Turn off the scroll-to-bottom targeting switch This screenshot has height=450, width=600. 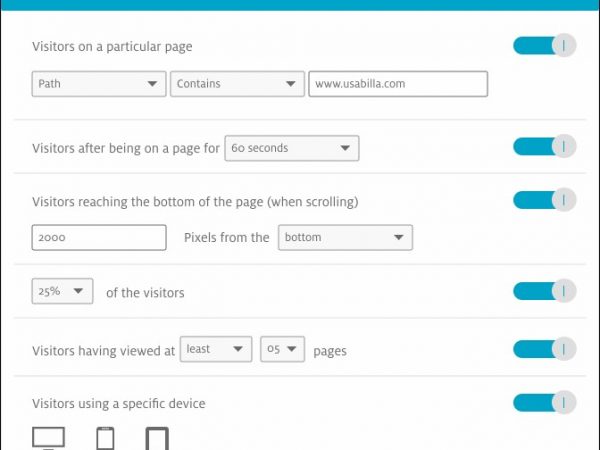(544, 200)
